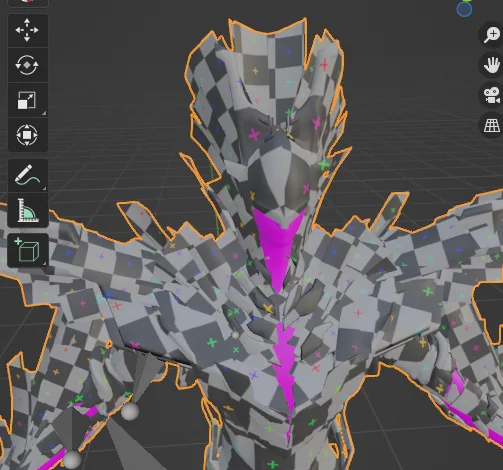Click the Pan view hand button

point(492,65)
